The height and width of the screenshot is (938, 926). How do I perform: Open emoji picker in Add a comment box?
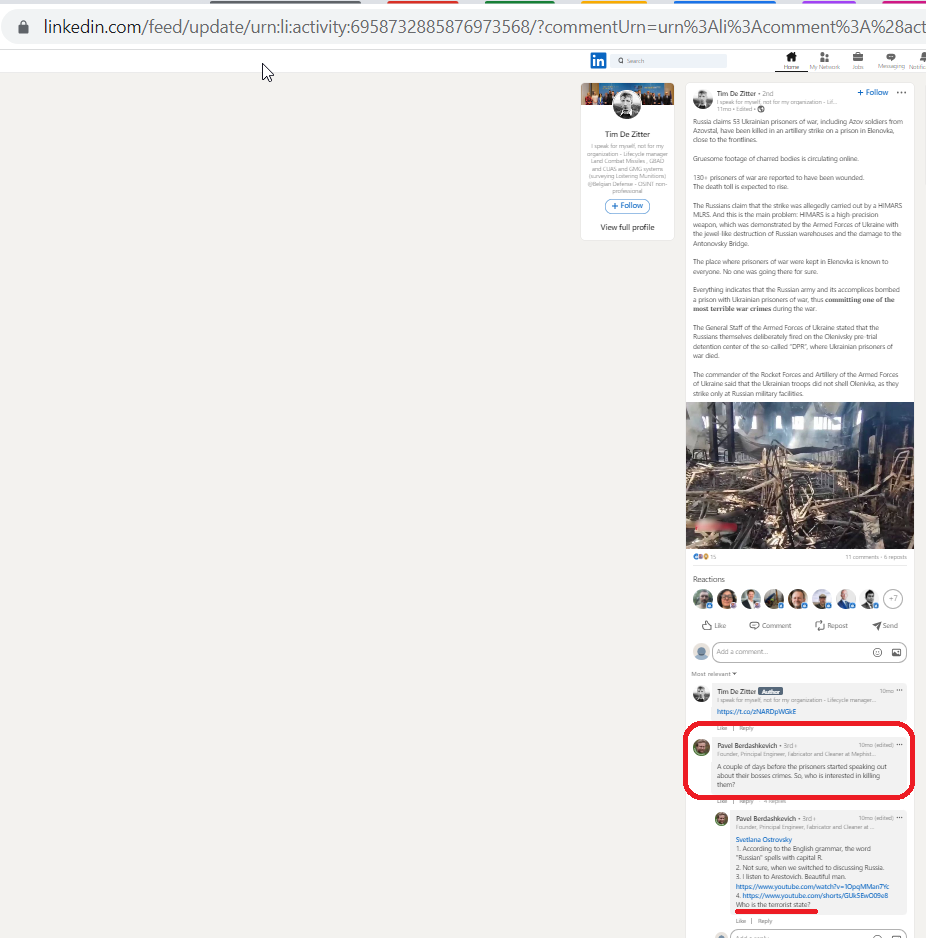878,652
